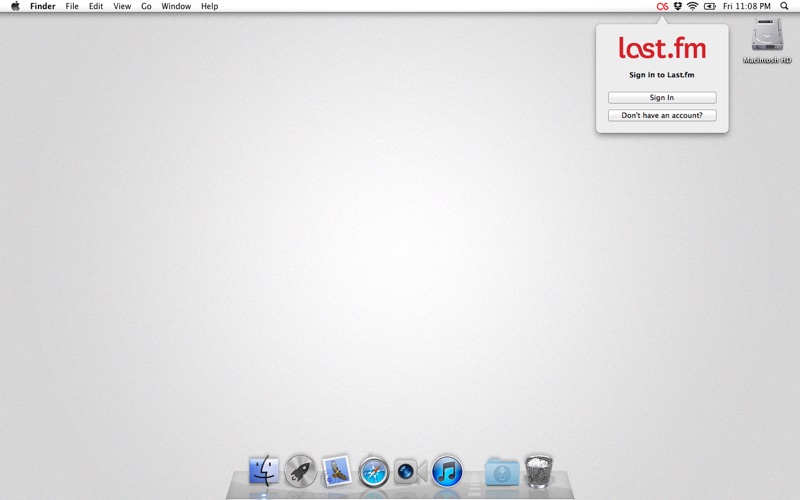Open the Go menu
800x500 pixels.
[x=146, y=6]
